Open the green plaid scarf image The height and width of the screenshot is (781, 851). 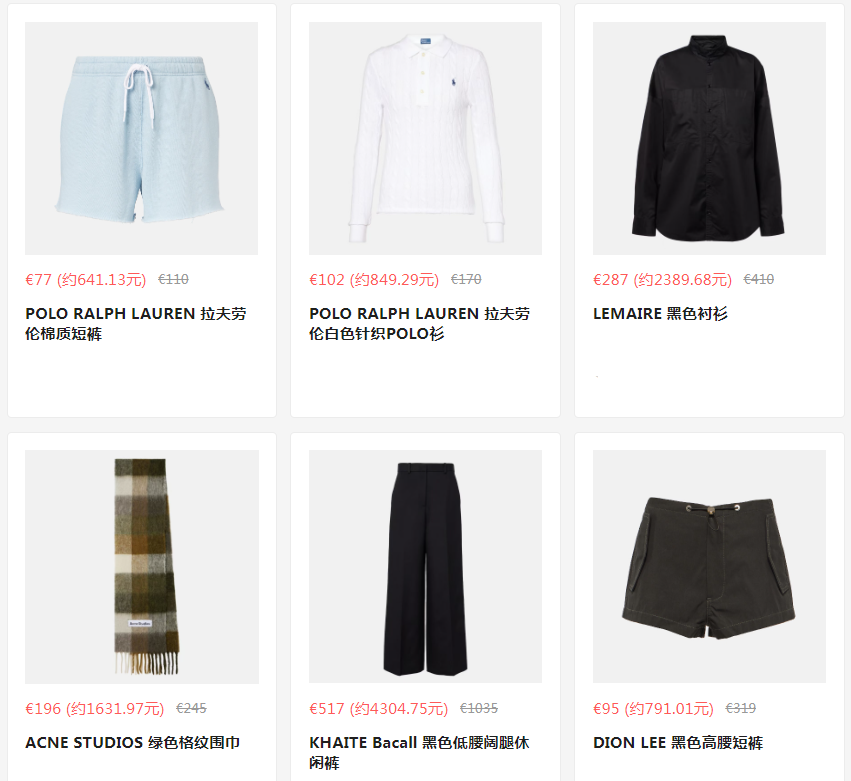coord(142,567)
